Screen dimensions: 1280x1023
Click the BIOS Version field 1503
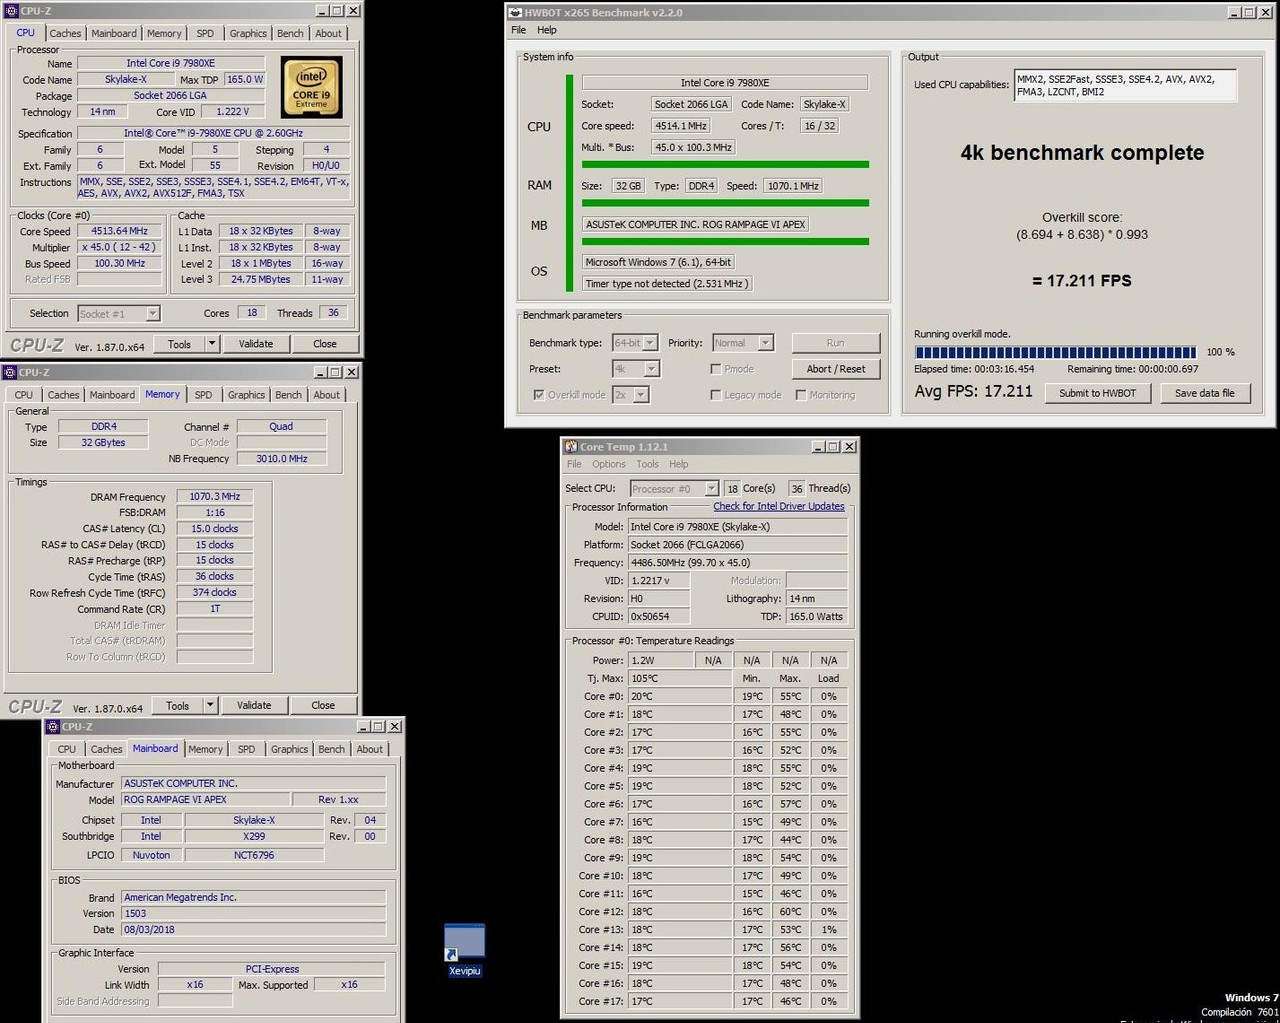click(253, 914)
